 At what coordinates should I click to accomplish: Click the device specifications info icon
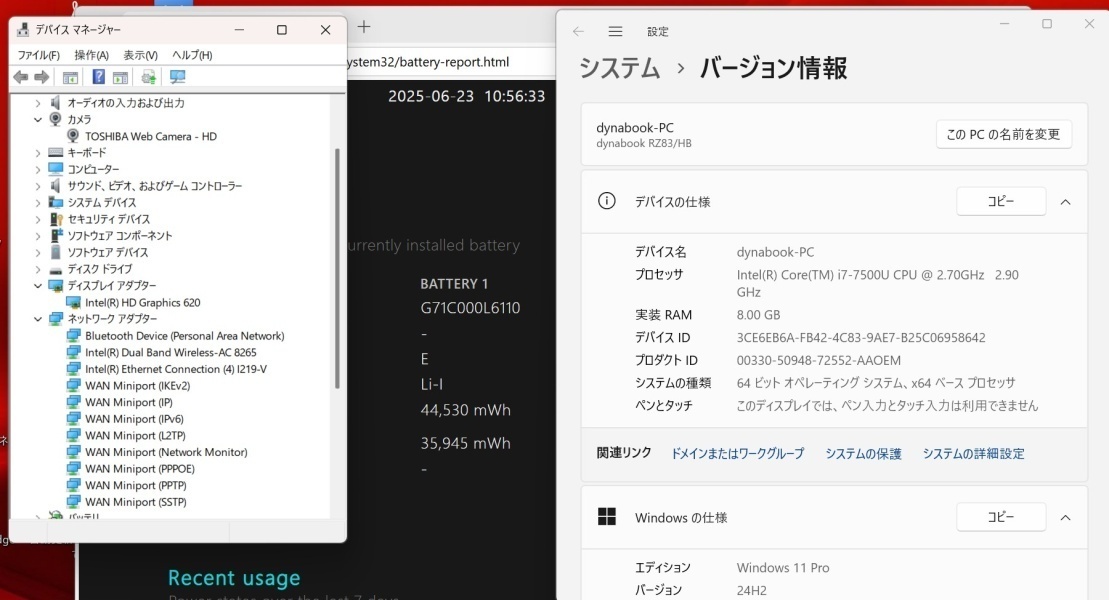(607, 201)
